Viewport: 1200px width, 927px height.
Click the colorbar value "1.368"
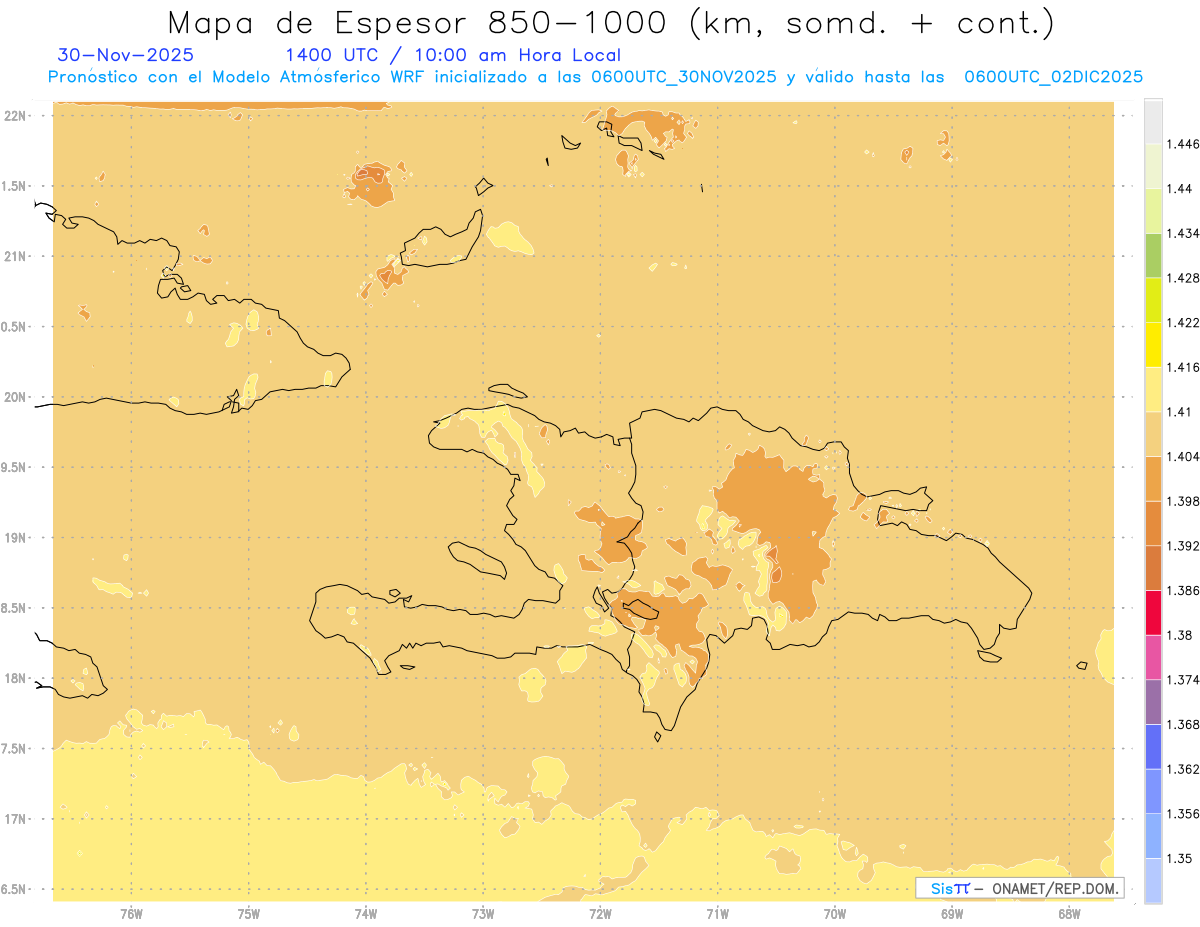[1183, 724]
